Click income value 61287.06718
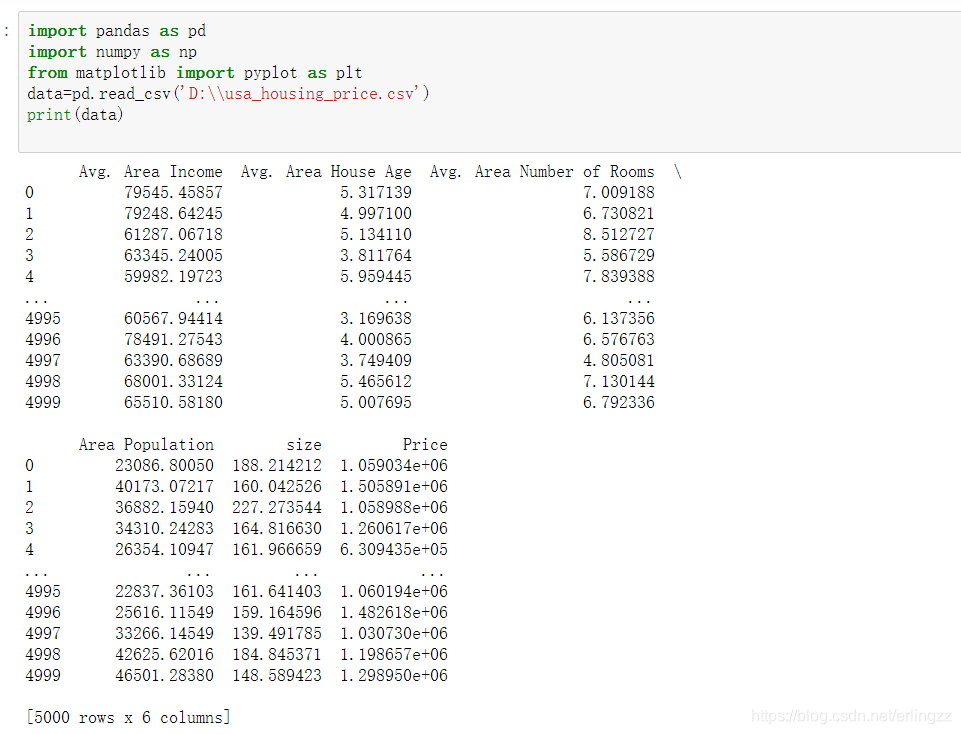 click(x=173, y=235)
